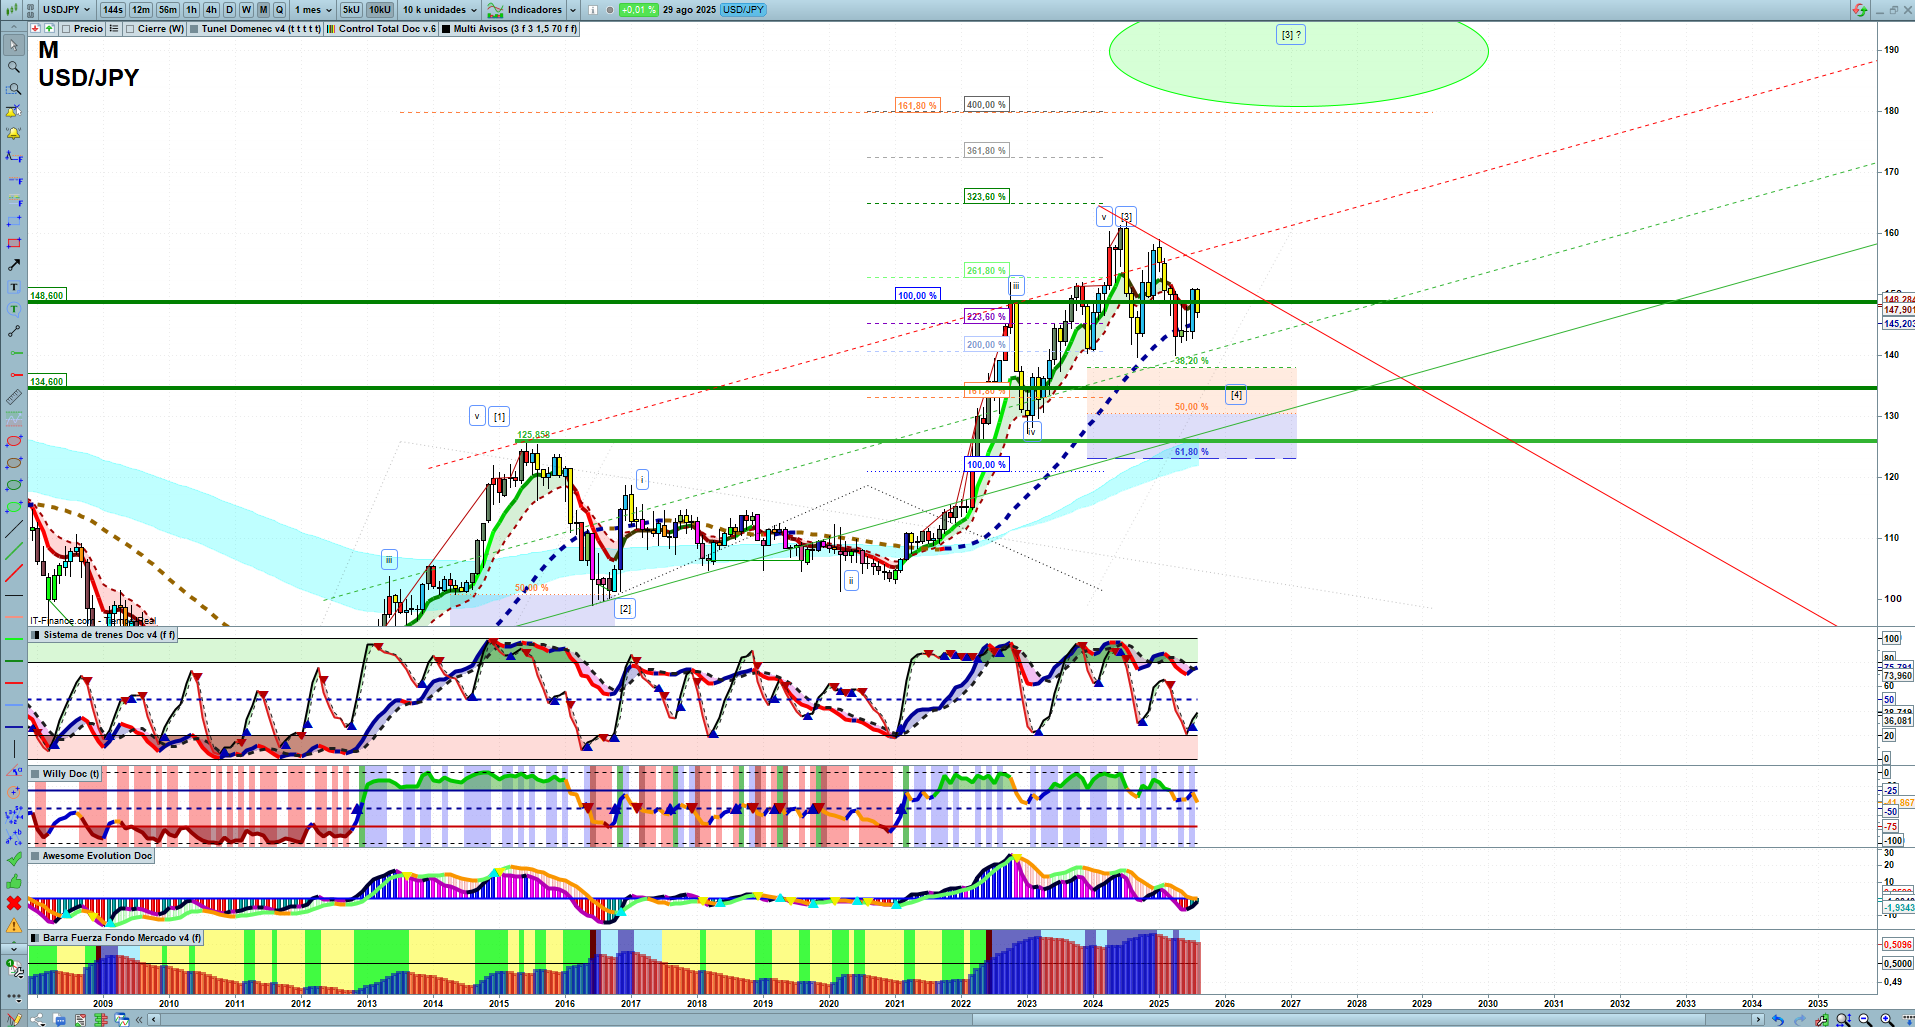Viewport: 1915px width, 1027px height.
Task: Click the thumbs up icon
Action: tap(14, 881)
